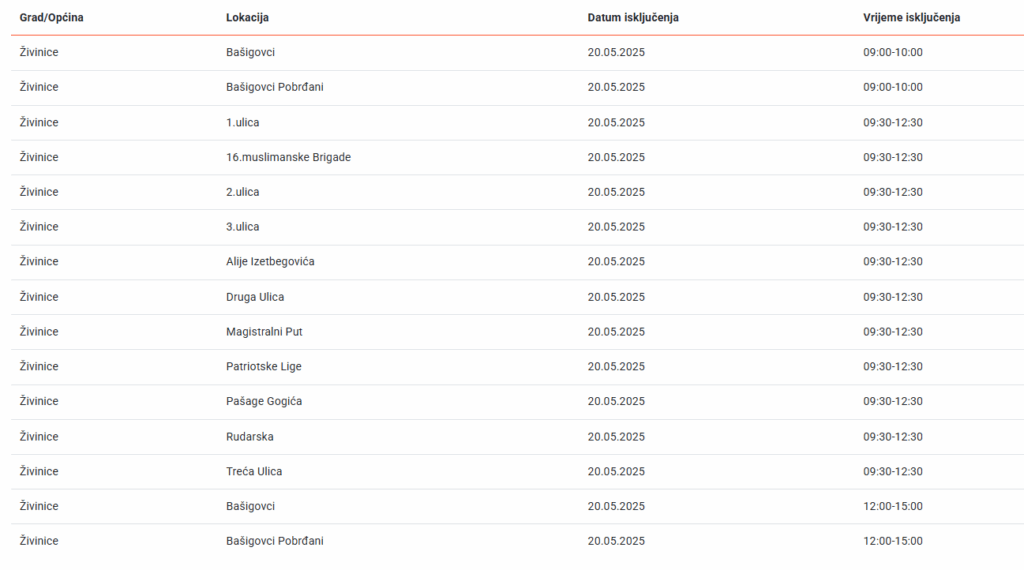Select the 16.muslimanske Brigade location cell
Viewport: 1024px width, 570px height.
(x=288, y=157)
